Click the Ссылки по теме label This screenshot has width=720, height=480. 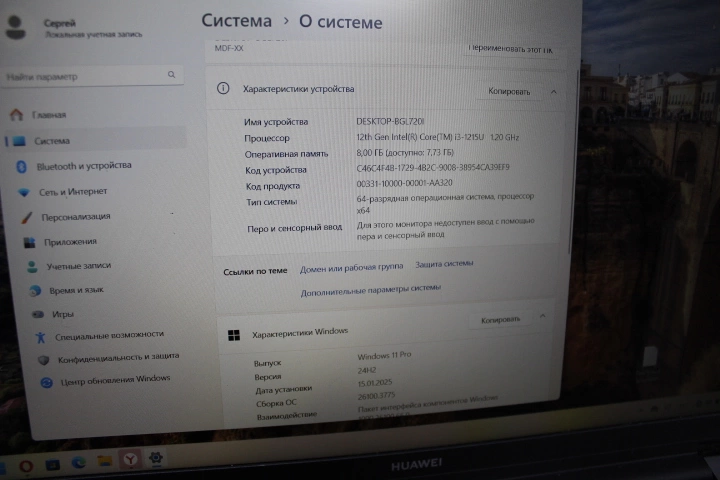click(255, 271)
